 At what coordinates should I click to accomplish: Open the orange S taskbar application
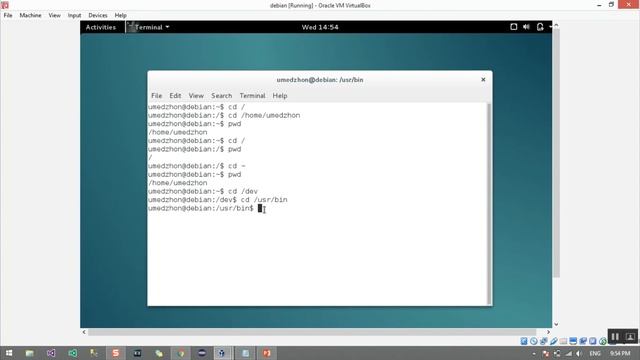point(116,353)
